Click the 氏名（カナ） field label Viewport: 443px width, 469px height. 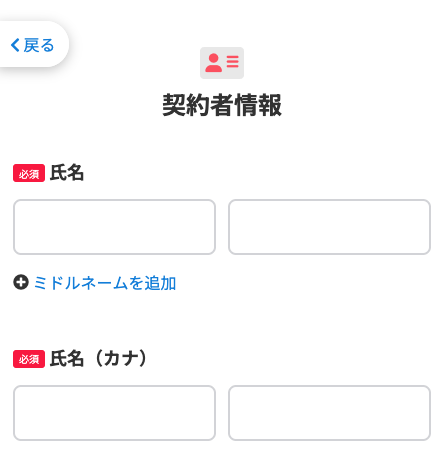point(99,359)
